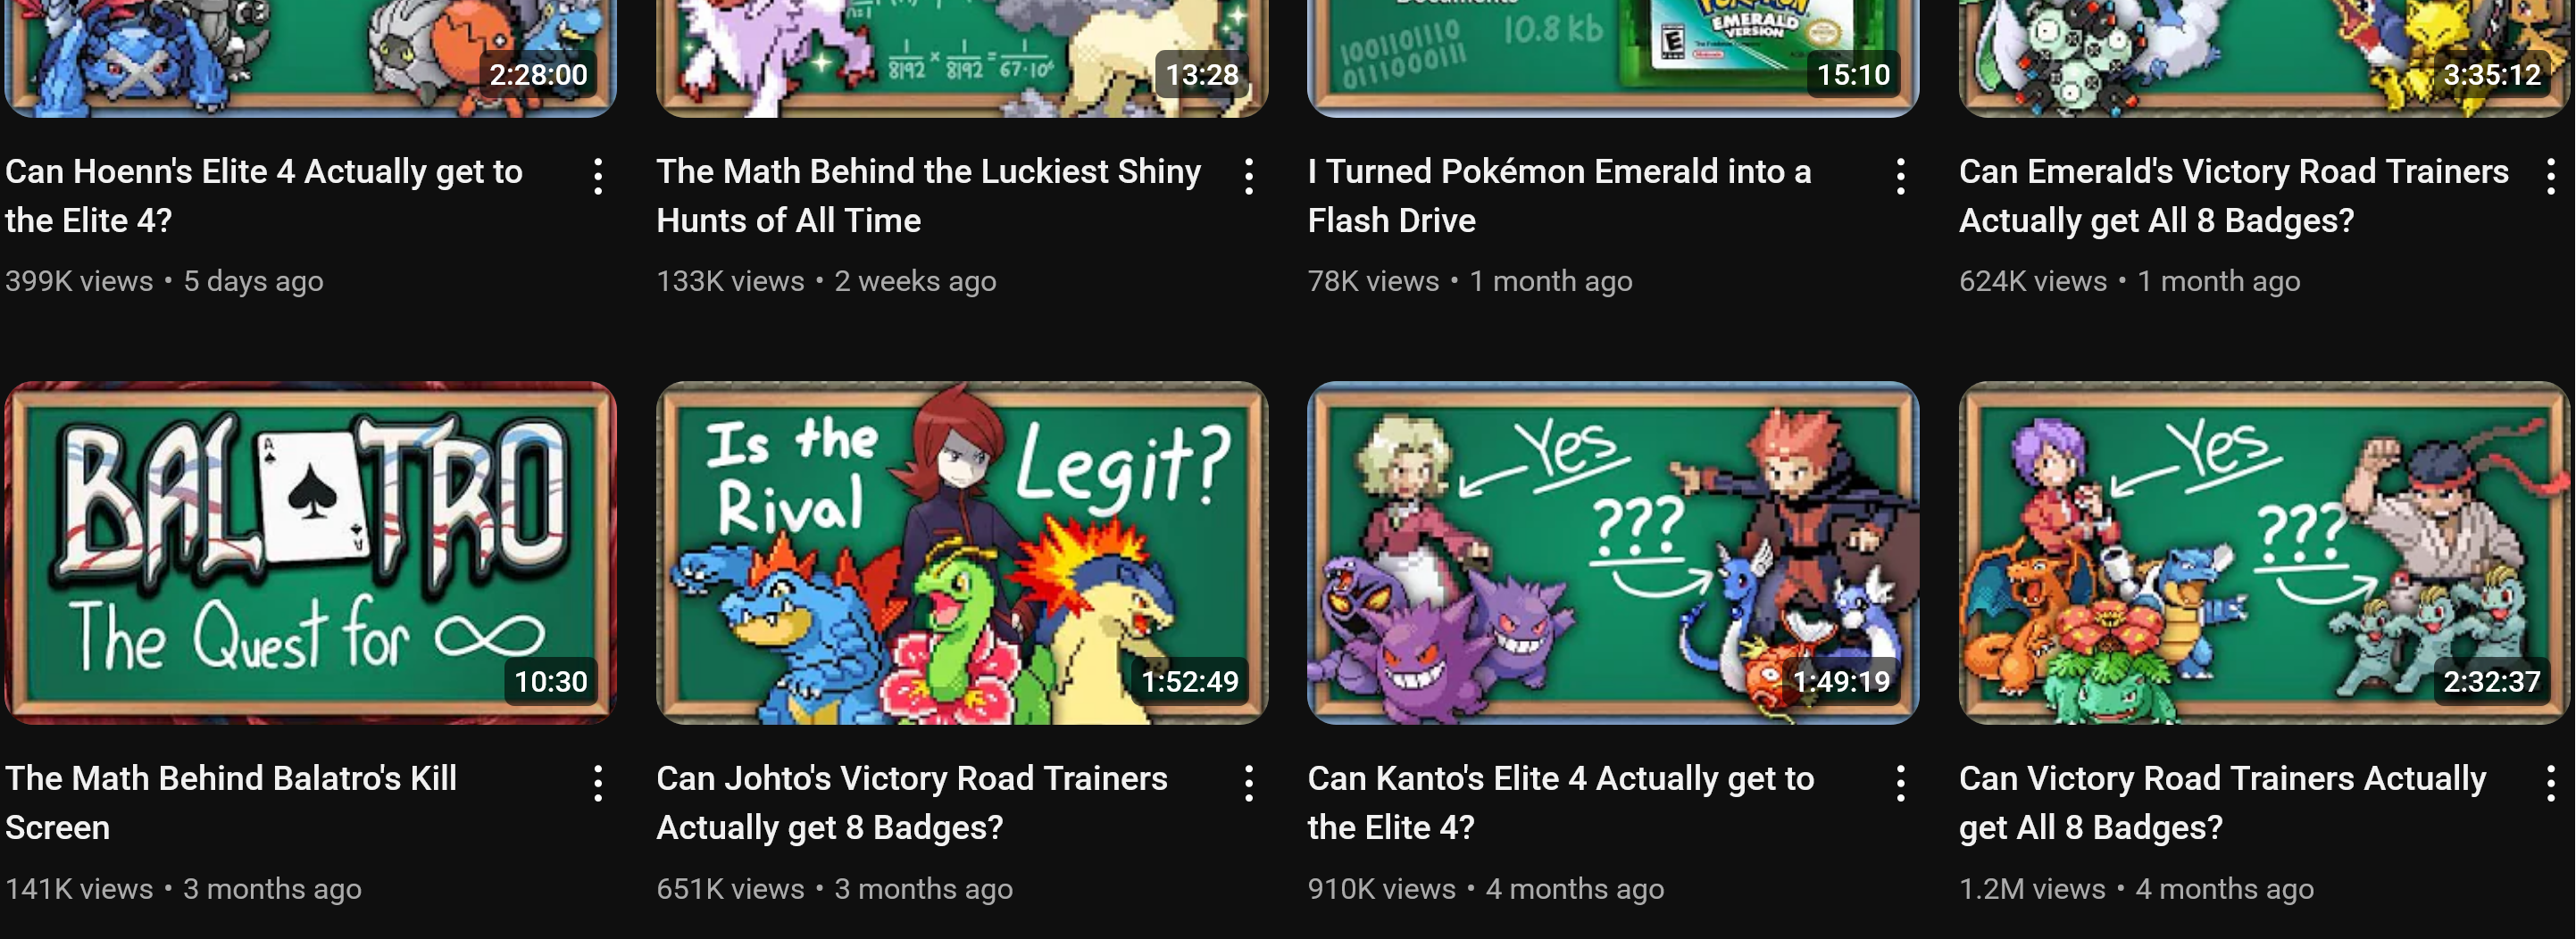The height and width of the screenshot is (939, 2576).
Task: Open options menu for Luckiest Shiny Hunts video
Action: point(1249,177)
